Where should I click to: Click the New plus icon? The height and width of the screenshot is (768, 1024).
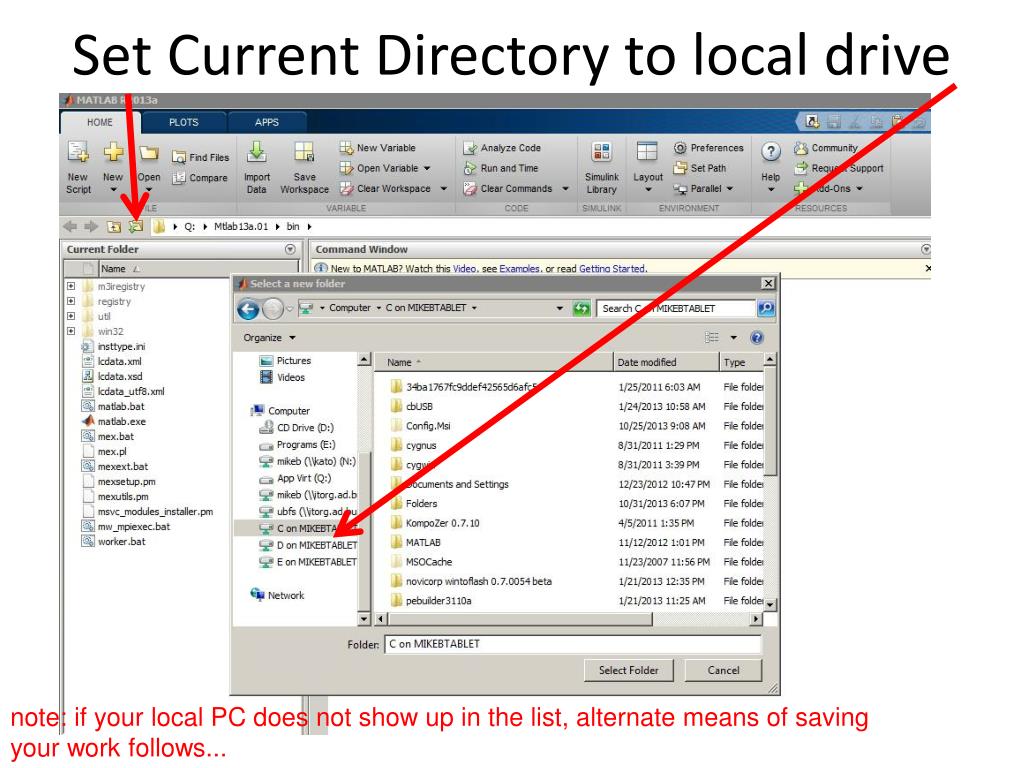click(x=113, y=152)
